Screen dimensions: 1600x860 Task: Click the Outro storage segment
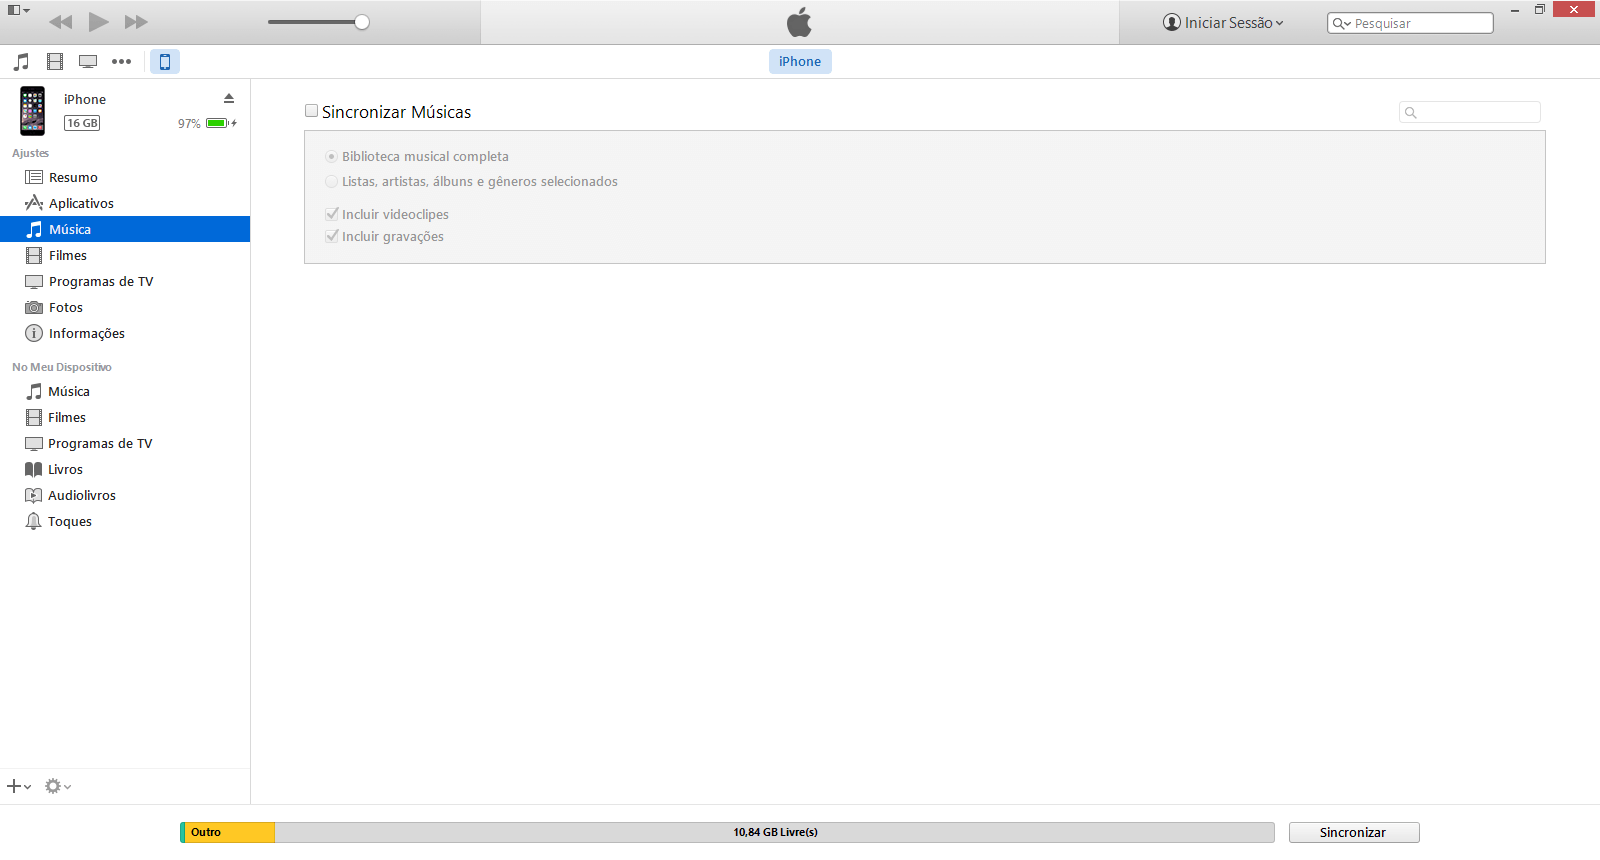(230, 832)
